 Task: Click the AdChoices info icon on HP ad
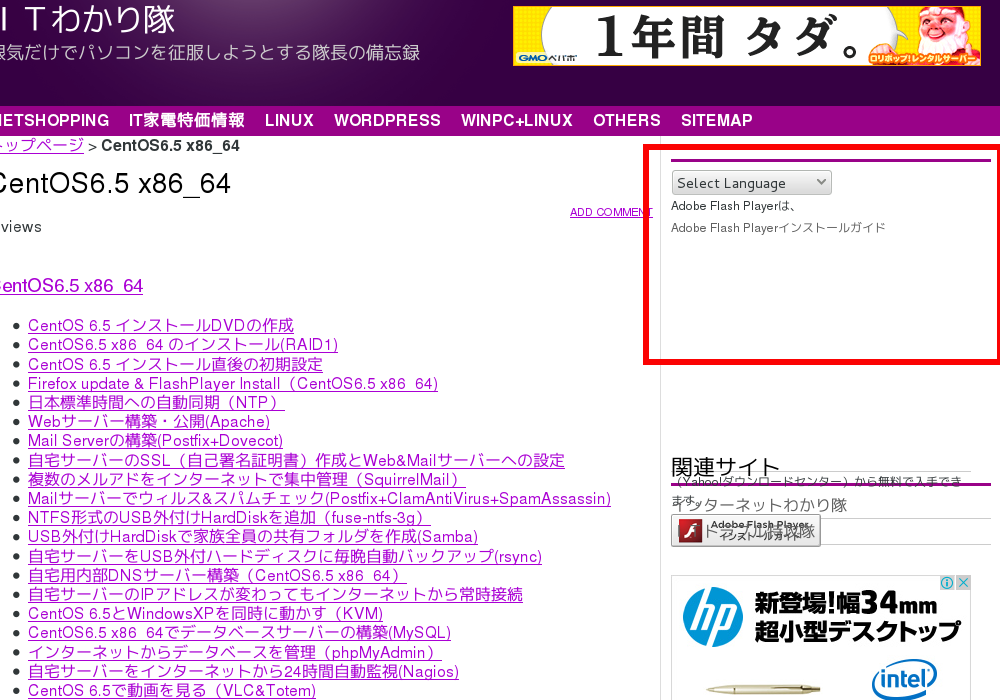point(947,583)
